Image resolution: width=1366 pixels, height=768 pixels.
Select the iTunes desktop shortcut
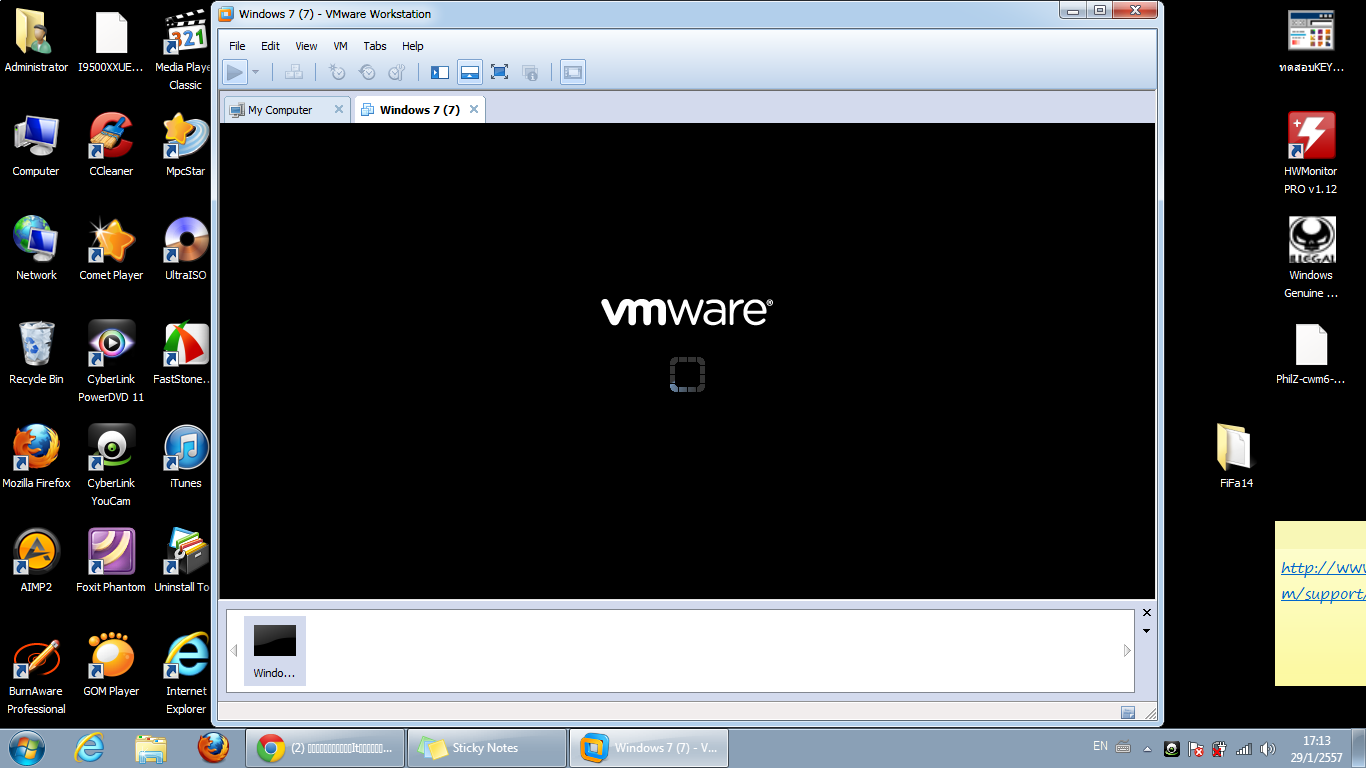tap(186, 458)
